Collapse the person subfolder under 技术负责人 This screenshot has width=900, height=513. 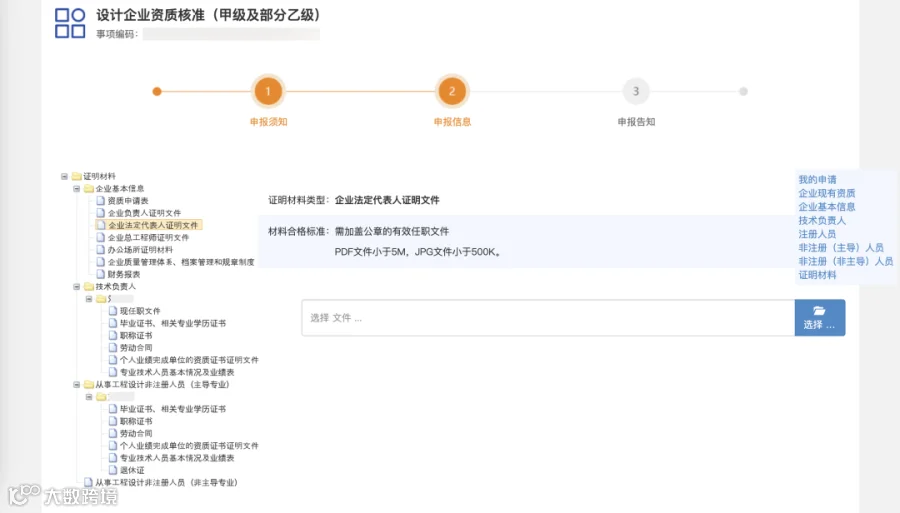pyautogui.click(x=89, y=299)
